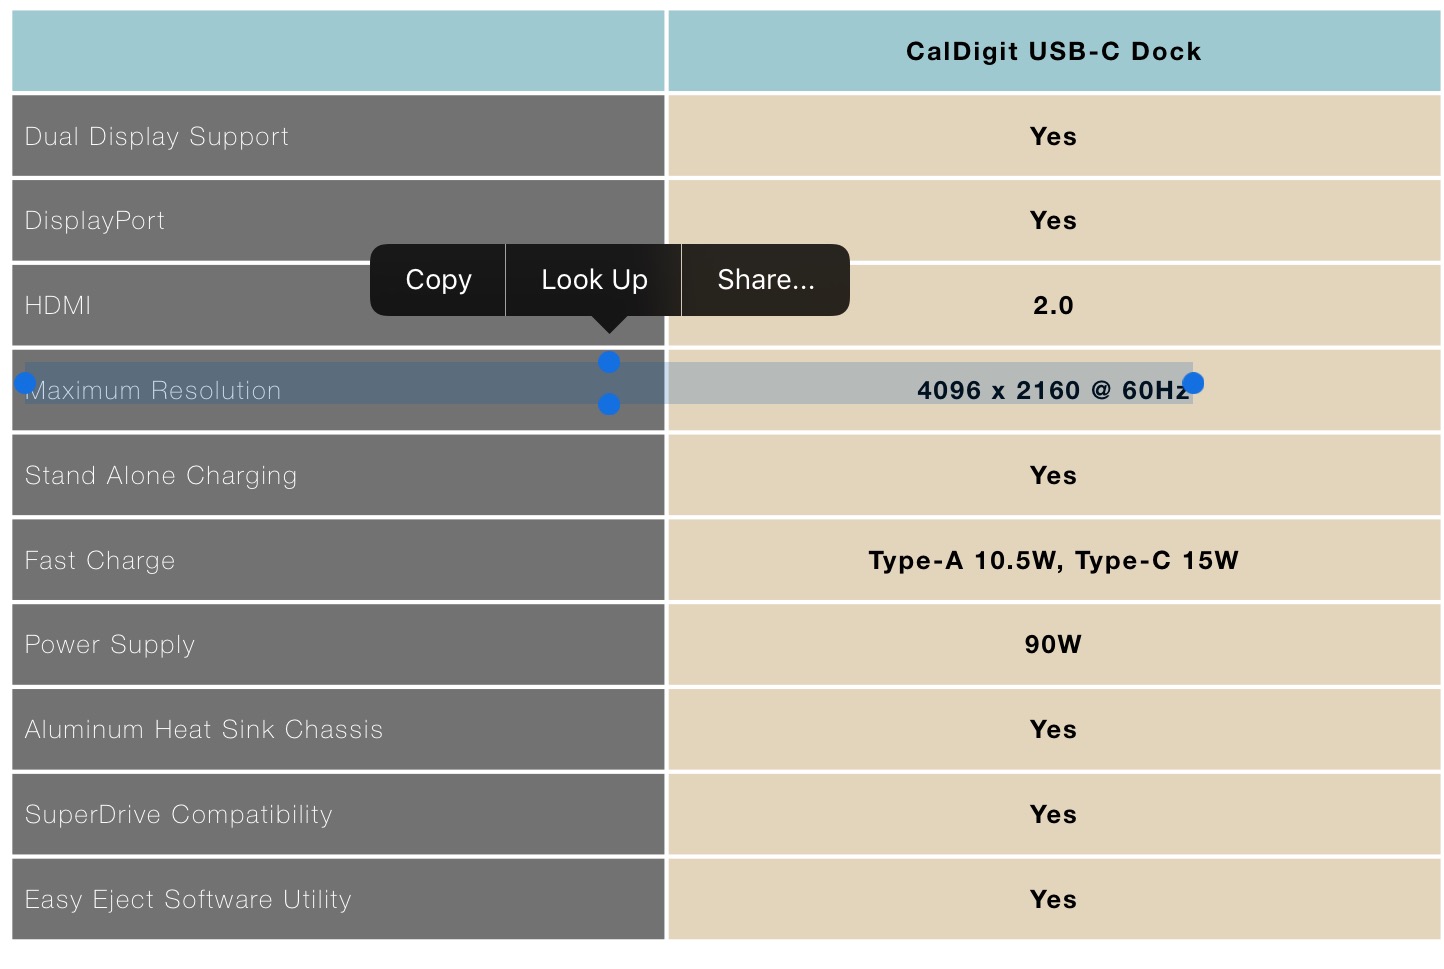Select the 90W value cell
1444x969 pixels.
[x=1054, y=645]
